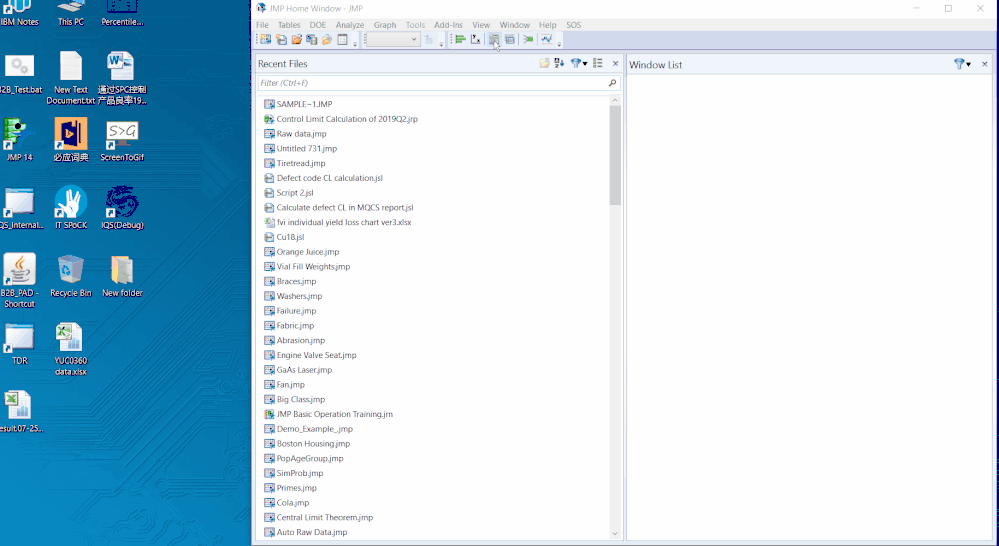Open the Help menu
Screen dimensions: 999x546
click(547, 25)
